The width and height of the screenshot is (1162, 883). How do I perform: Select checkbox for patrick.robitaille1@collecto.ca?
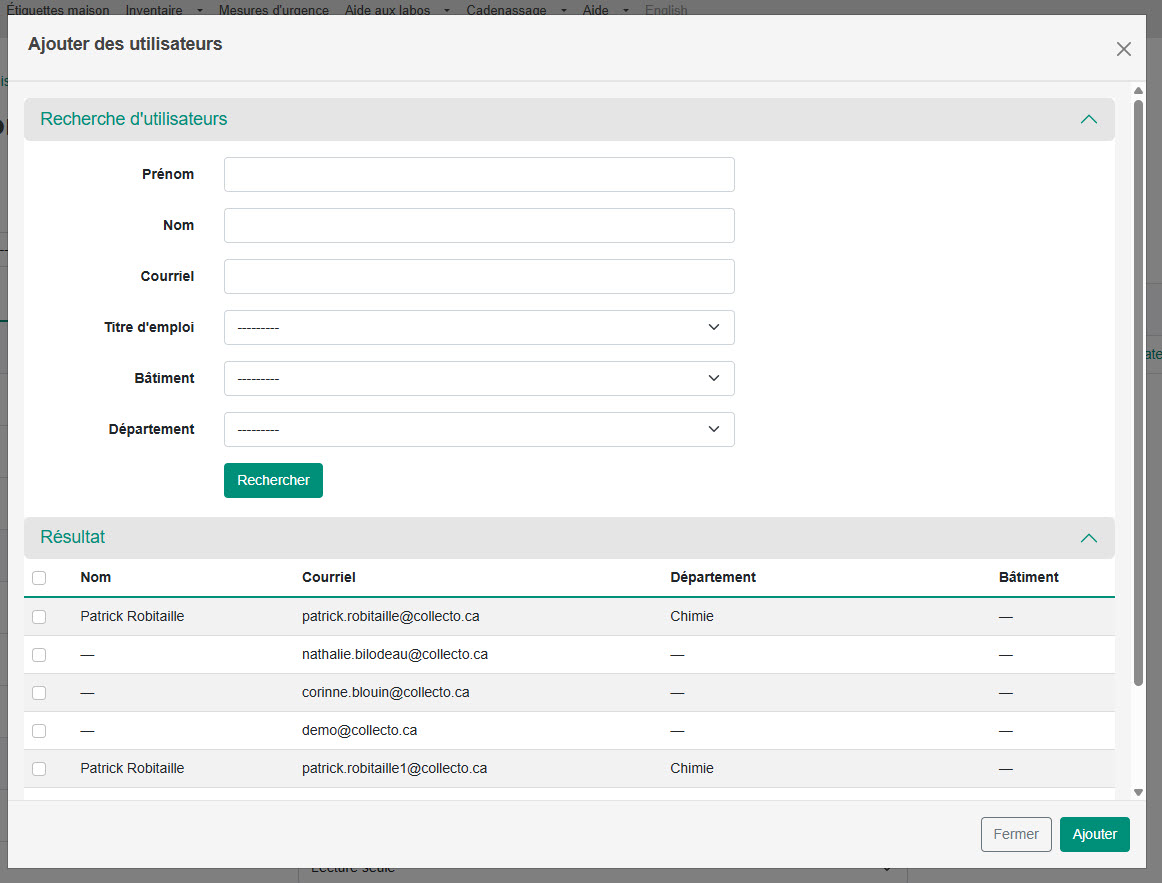(39, 769)
